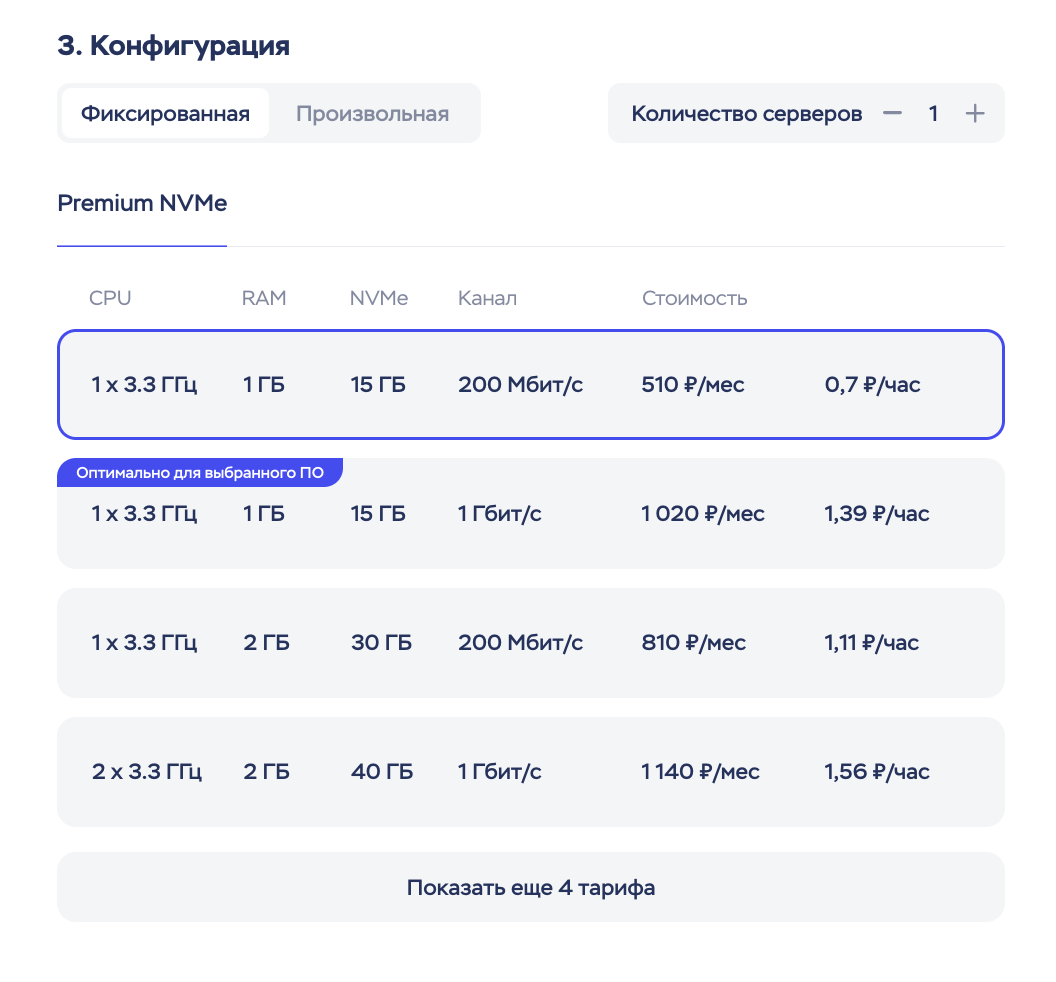Click the Канал column header

coord(487,297)
